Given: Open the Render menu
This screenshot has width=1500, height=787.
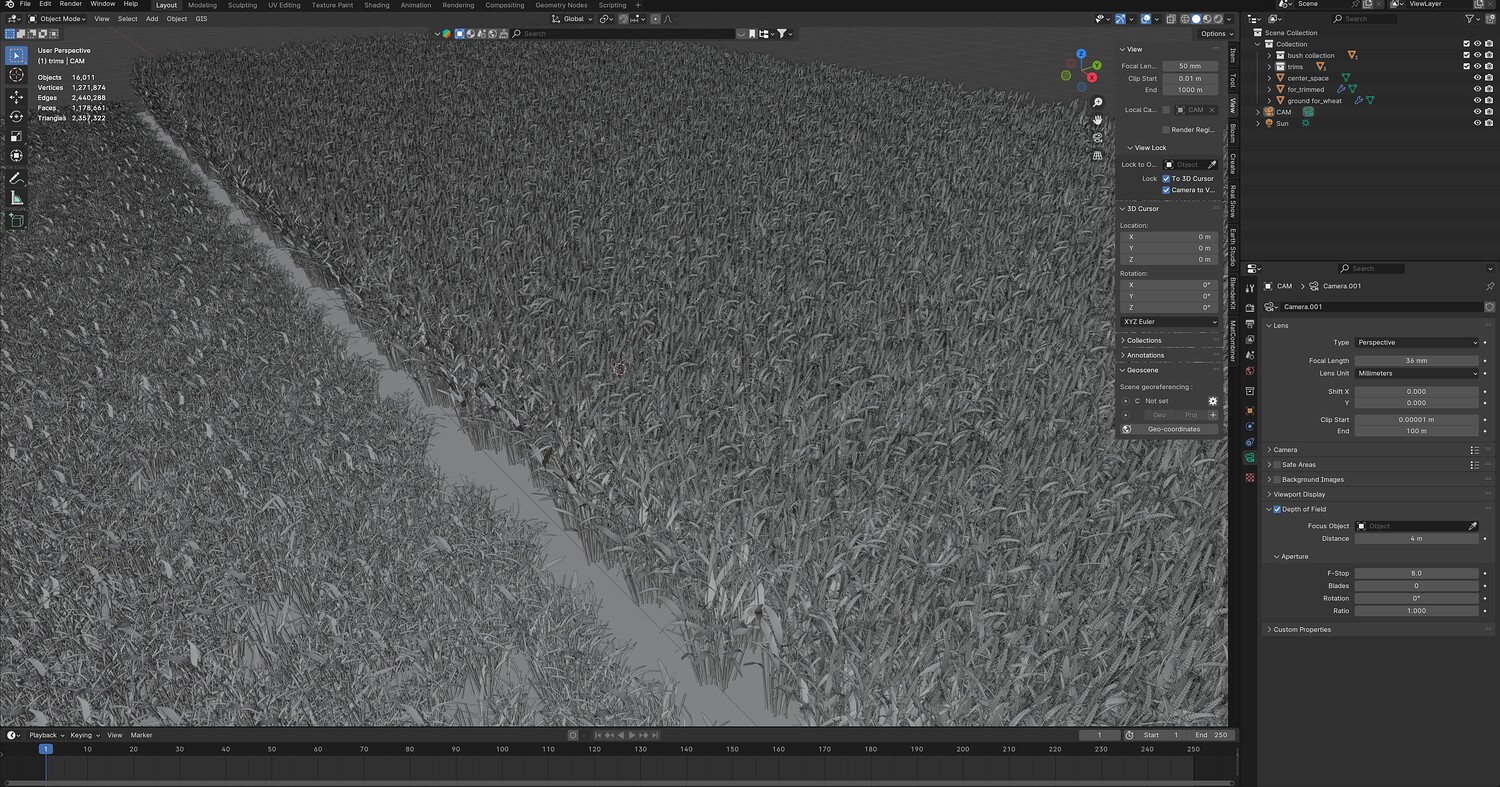Looking at the screenshot, I should click(x=71, y=4).
